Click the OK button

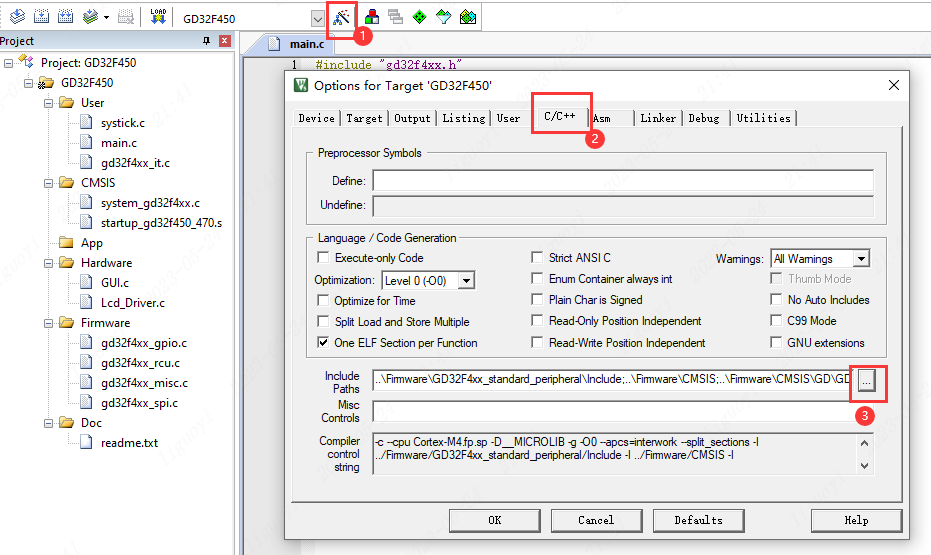pyautogui.click(x=495, y=521)
